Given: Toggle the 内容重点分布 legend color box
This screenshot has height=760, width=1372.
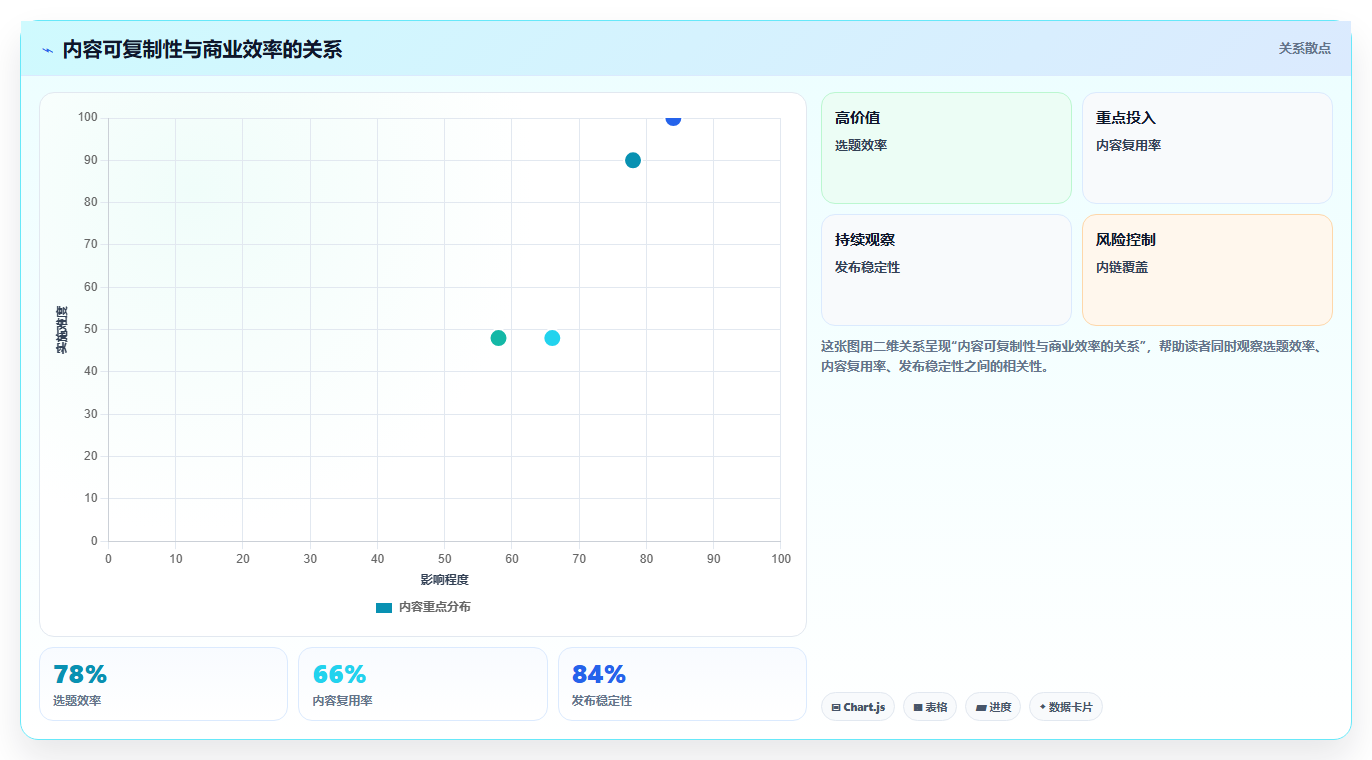Looking at the screenshot, I should (384, 607).
